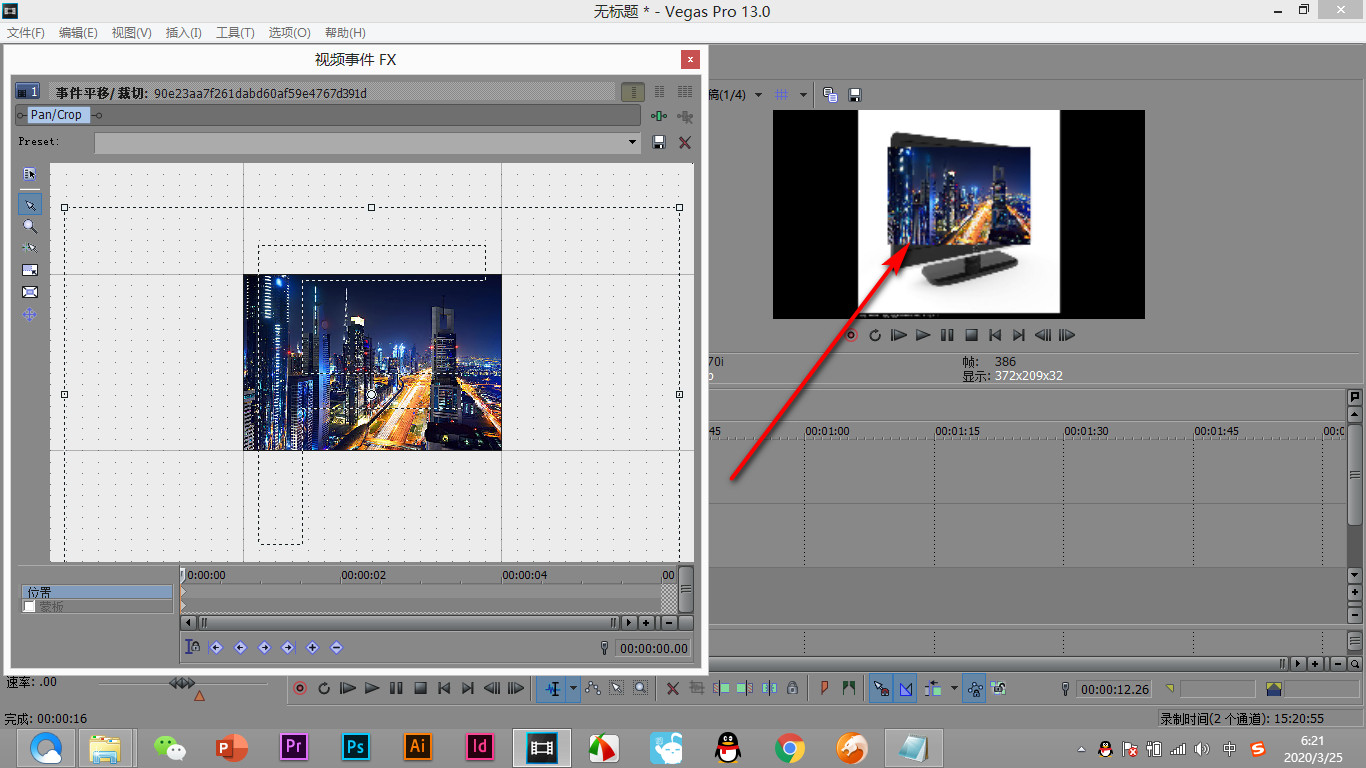Toggle Sync Cursor in keyframe controller
This screenshot has width=1366, height=768.
193,648
